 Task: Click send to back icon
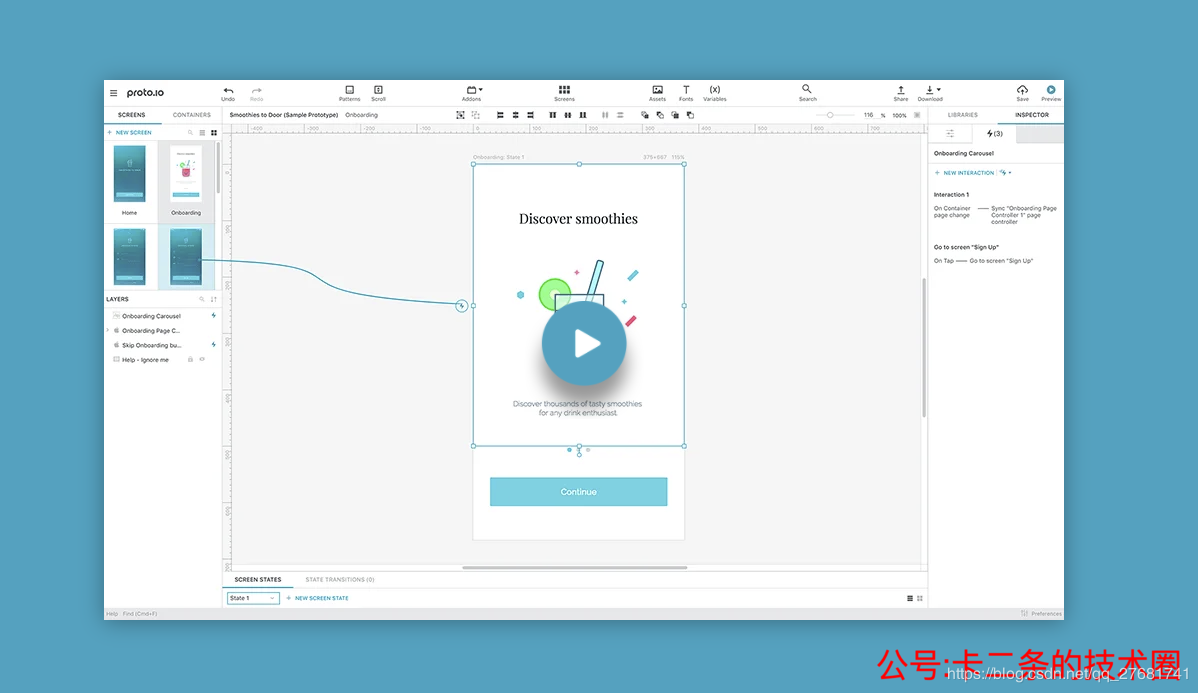coord(691,115)
